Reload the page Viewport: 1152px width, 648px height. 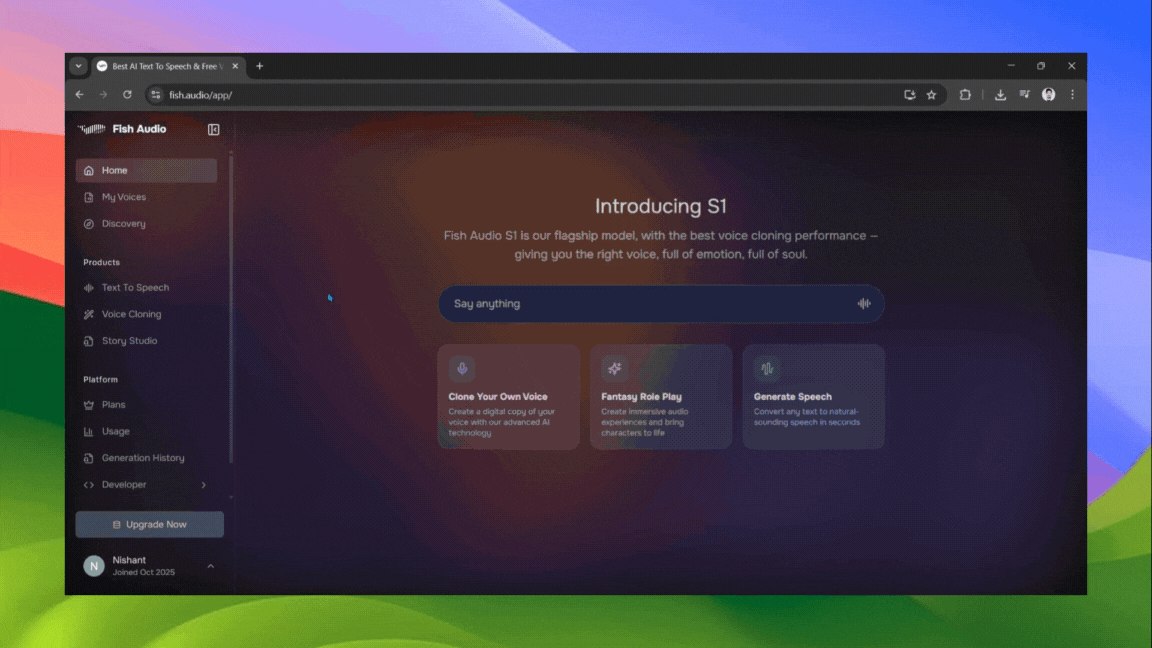[127, 95]
